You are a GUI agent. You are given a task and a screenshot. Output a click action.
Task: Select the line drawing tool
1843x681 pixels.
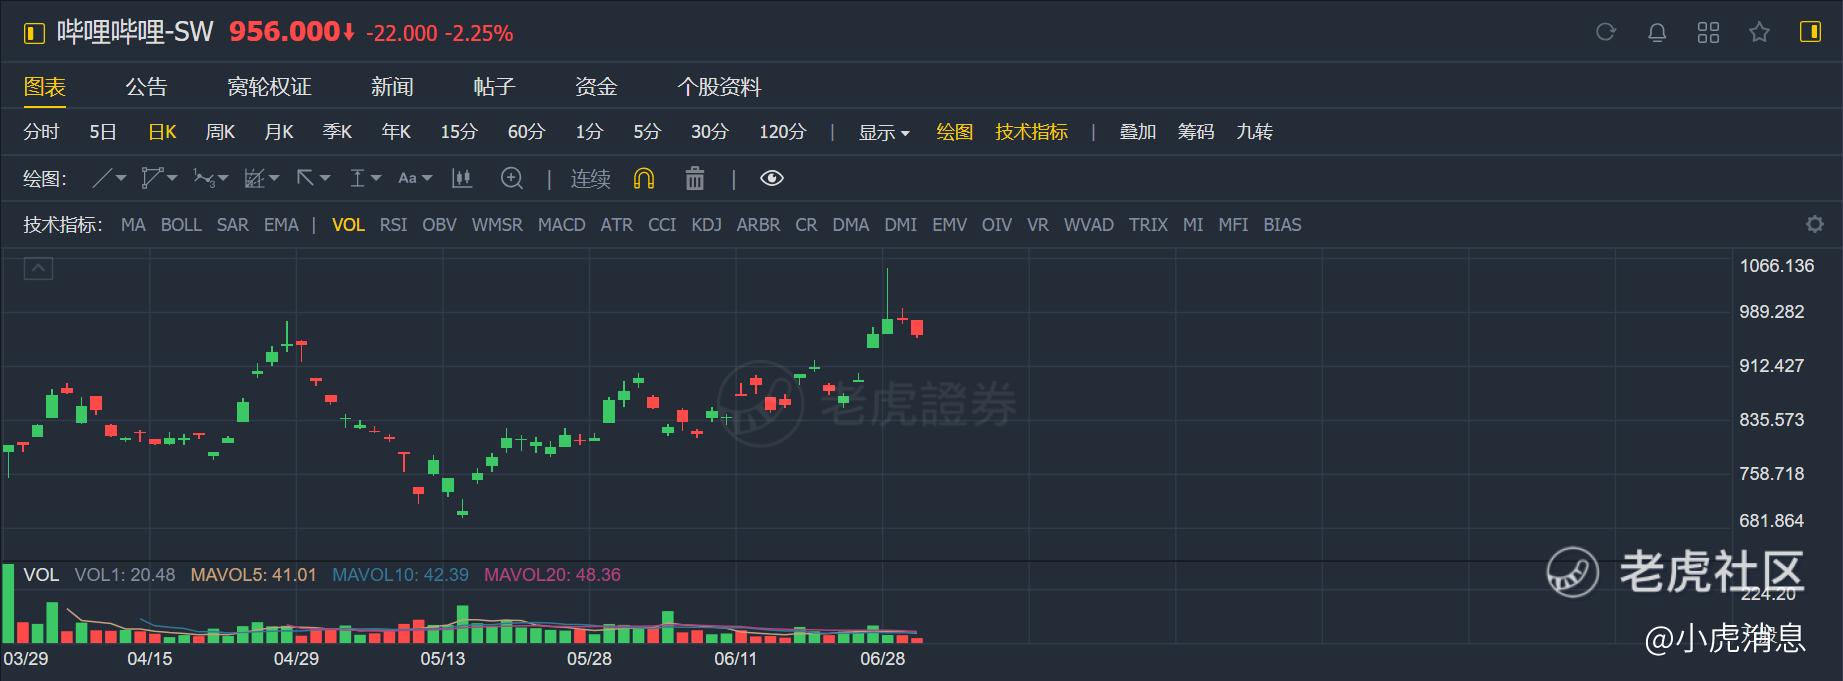pos(102,179)
